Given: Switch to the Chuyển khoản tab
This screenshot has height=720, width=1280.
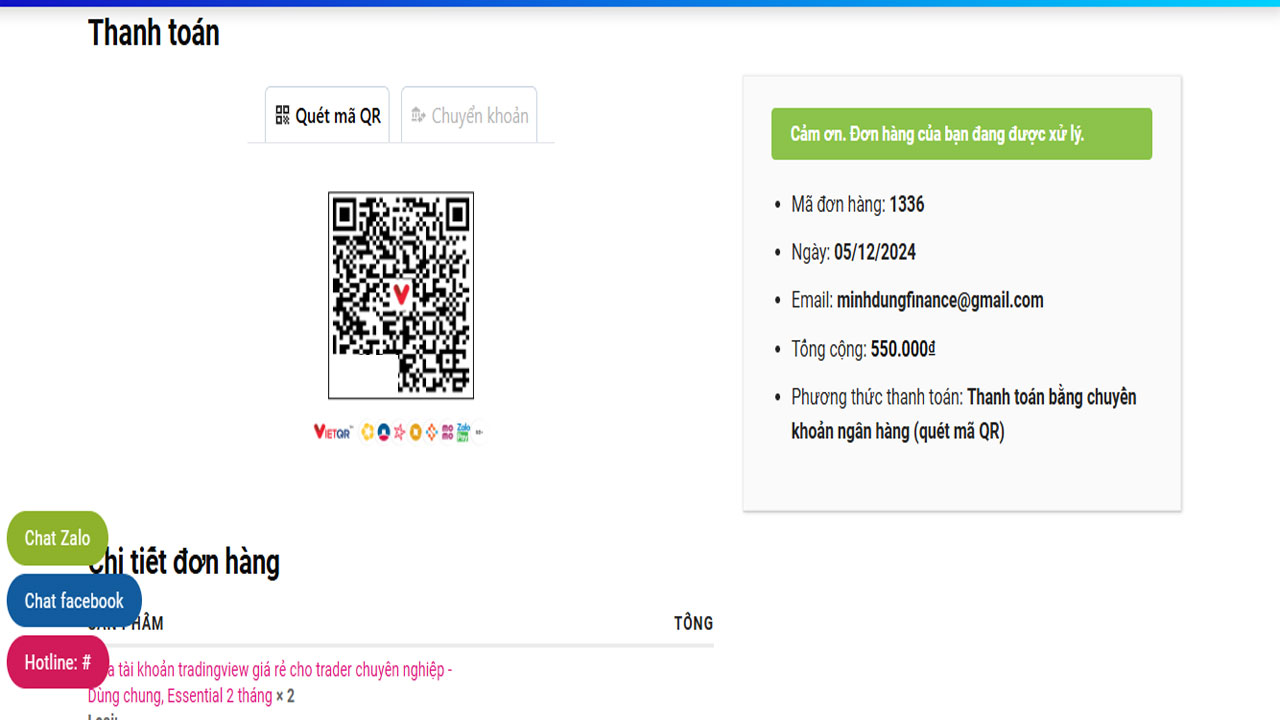Looking at the screenshot, I should pos(468,115).
